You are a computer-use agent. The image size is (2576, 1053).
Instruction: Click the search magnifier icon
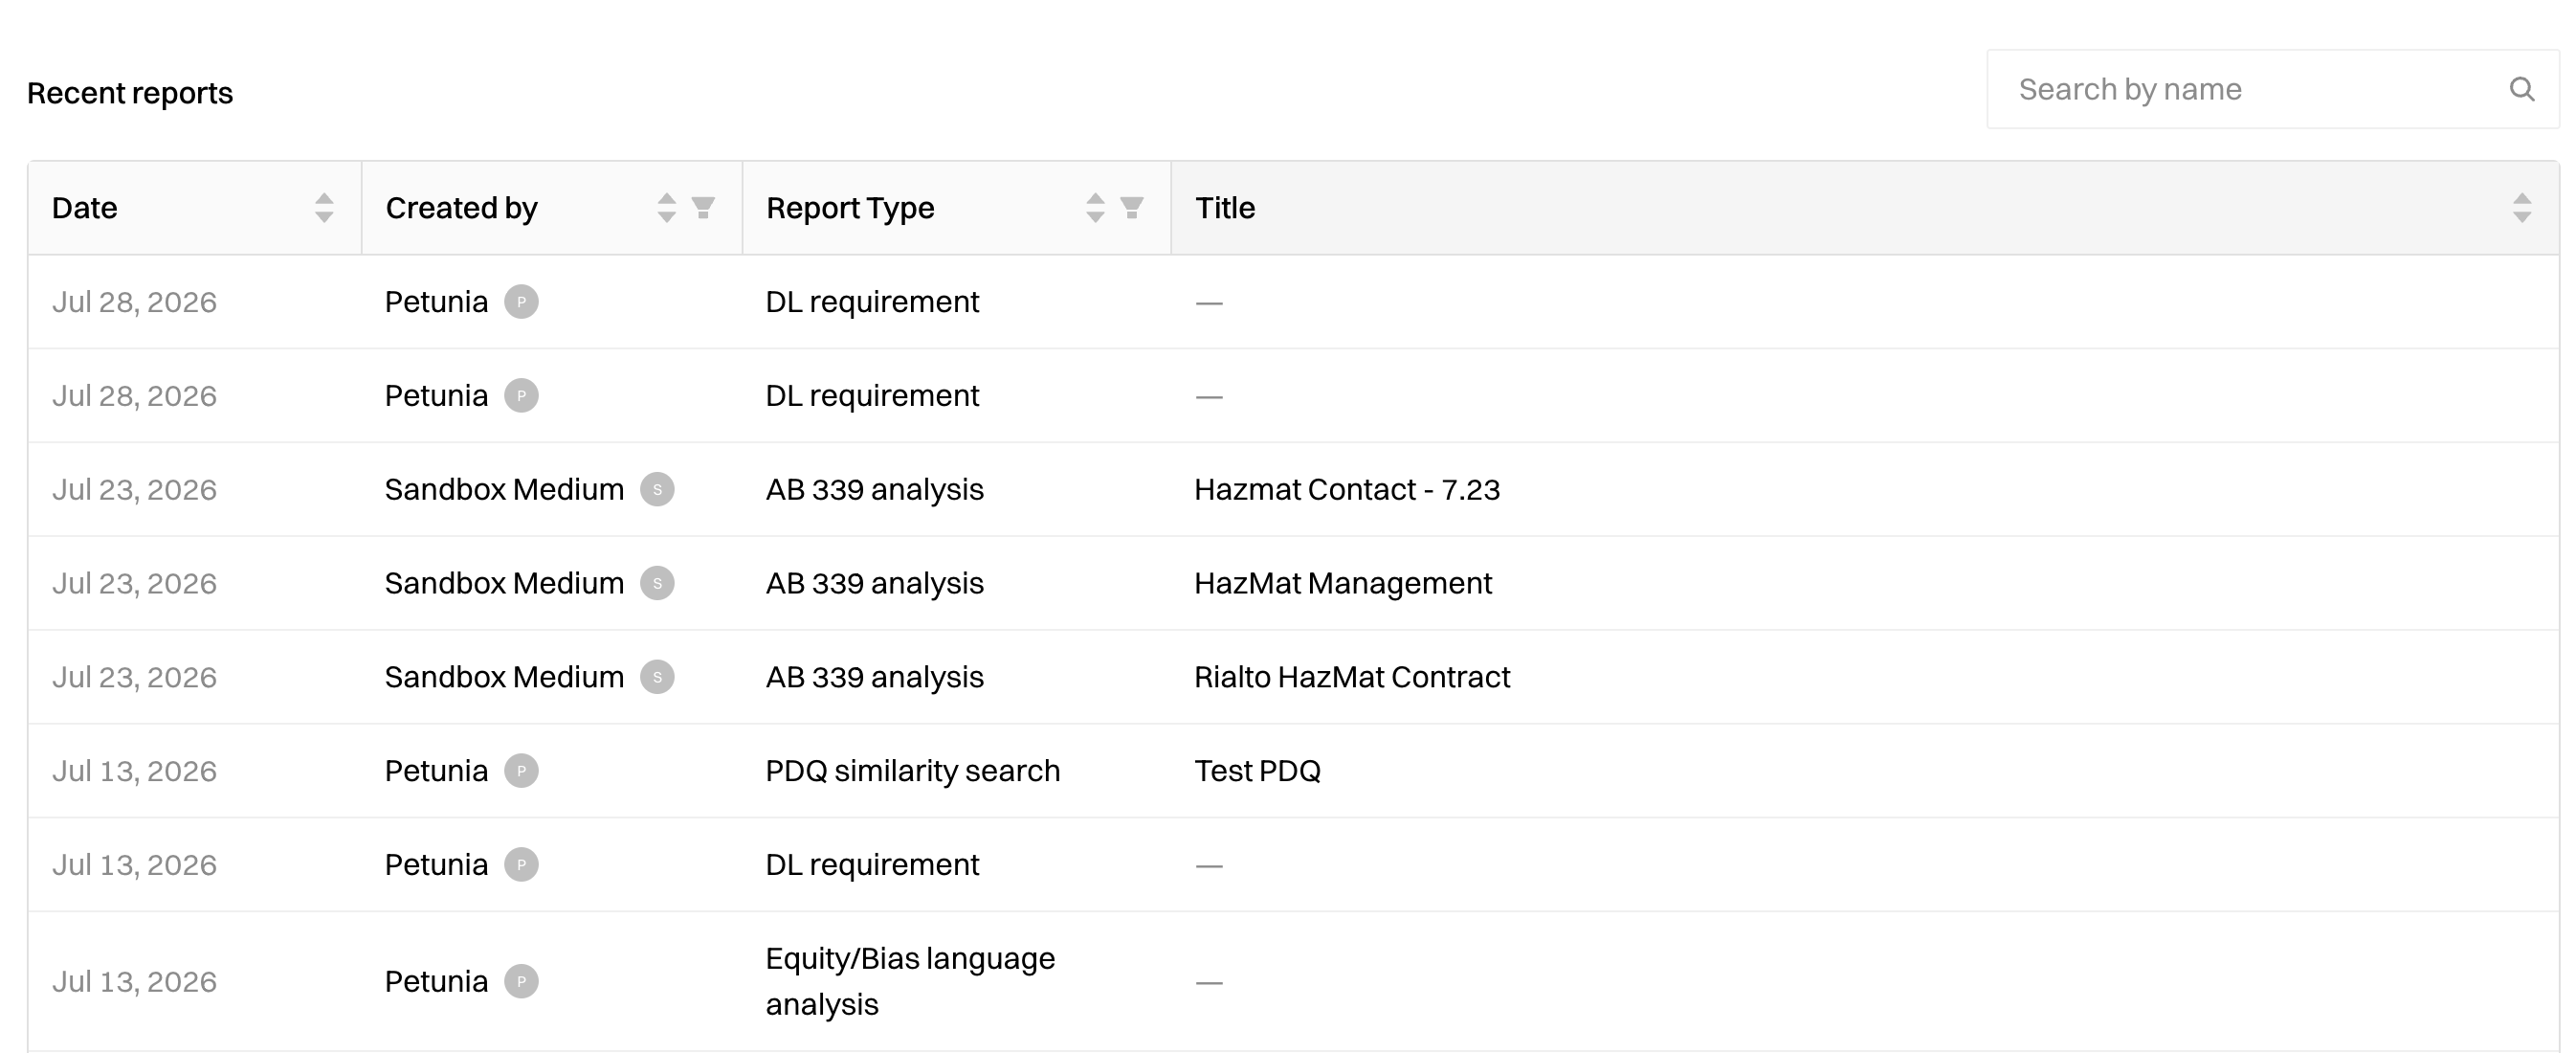[x=2522, y=89]
